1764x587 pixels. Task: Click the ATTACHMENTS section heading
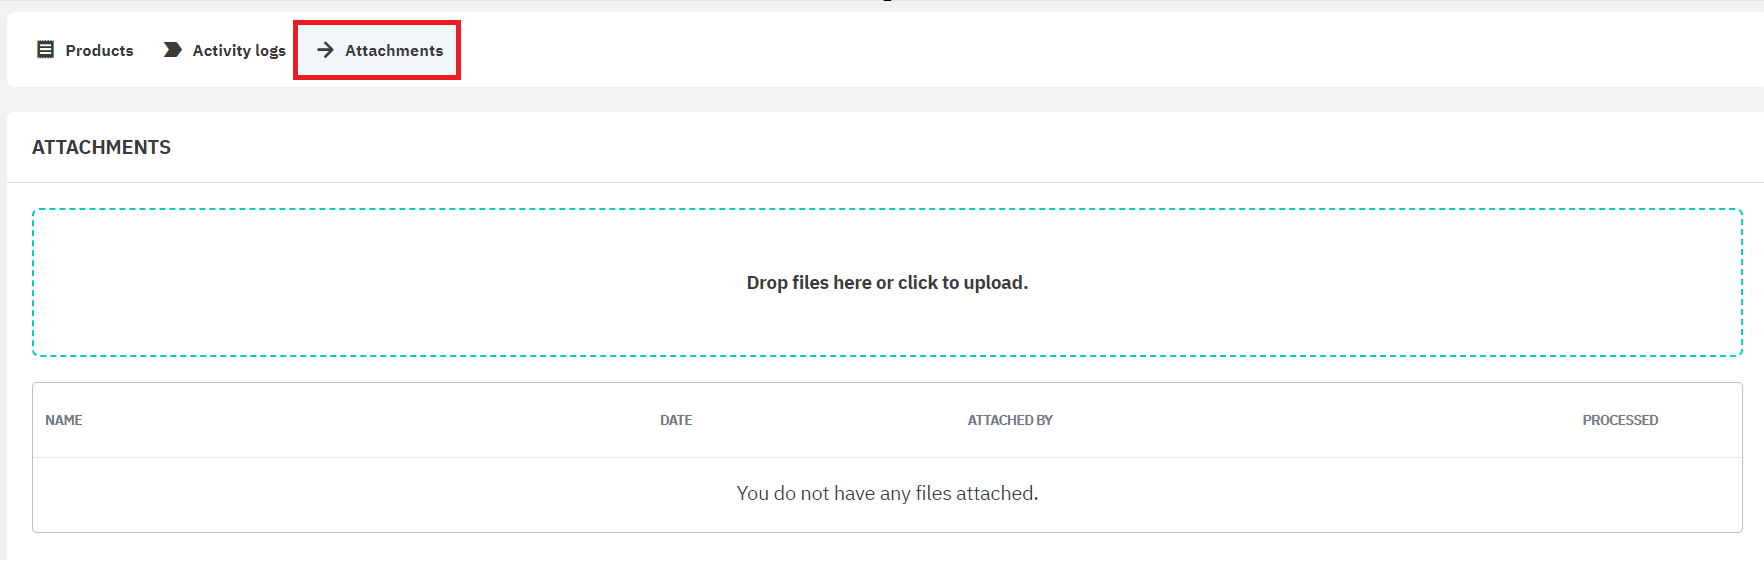coord(102,148)
